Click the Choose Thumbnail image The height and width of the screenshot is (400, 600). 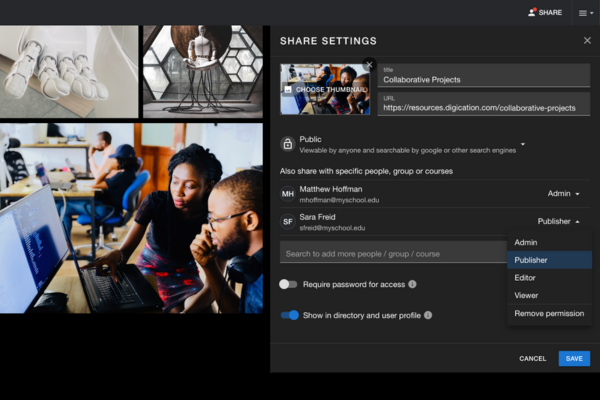(325, 89)
